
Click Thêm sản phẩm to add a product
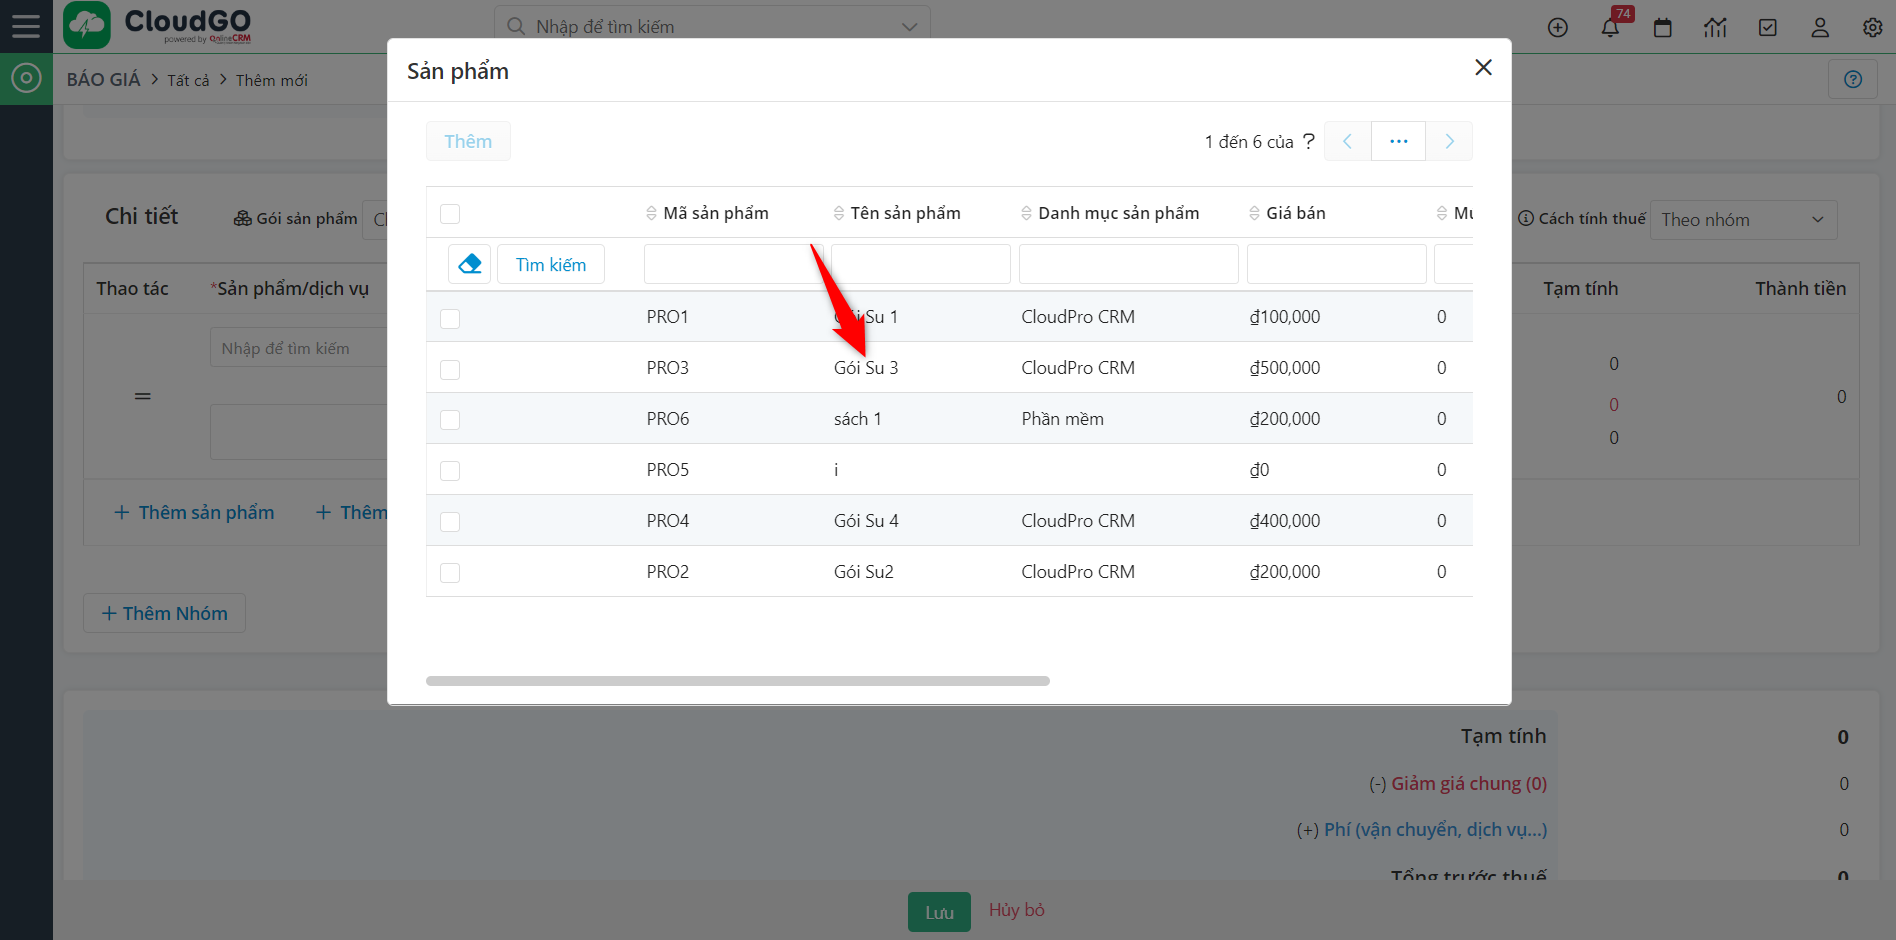point(194,512)
